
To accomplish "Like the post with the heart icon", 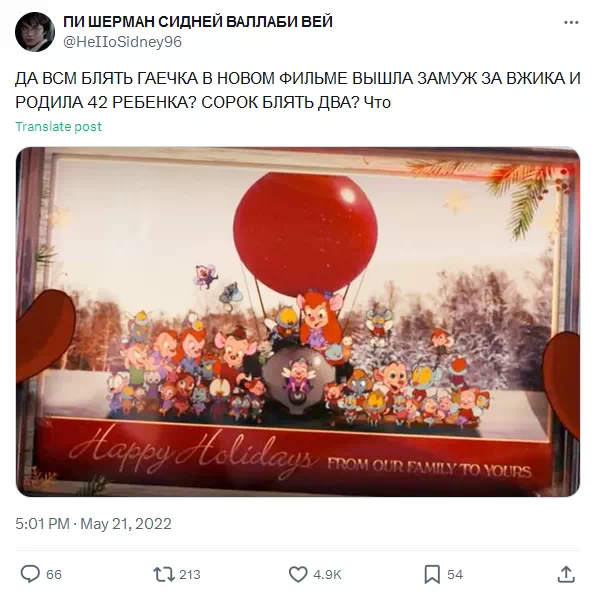I will pyautogui.click(x=298, y=574).
